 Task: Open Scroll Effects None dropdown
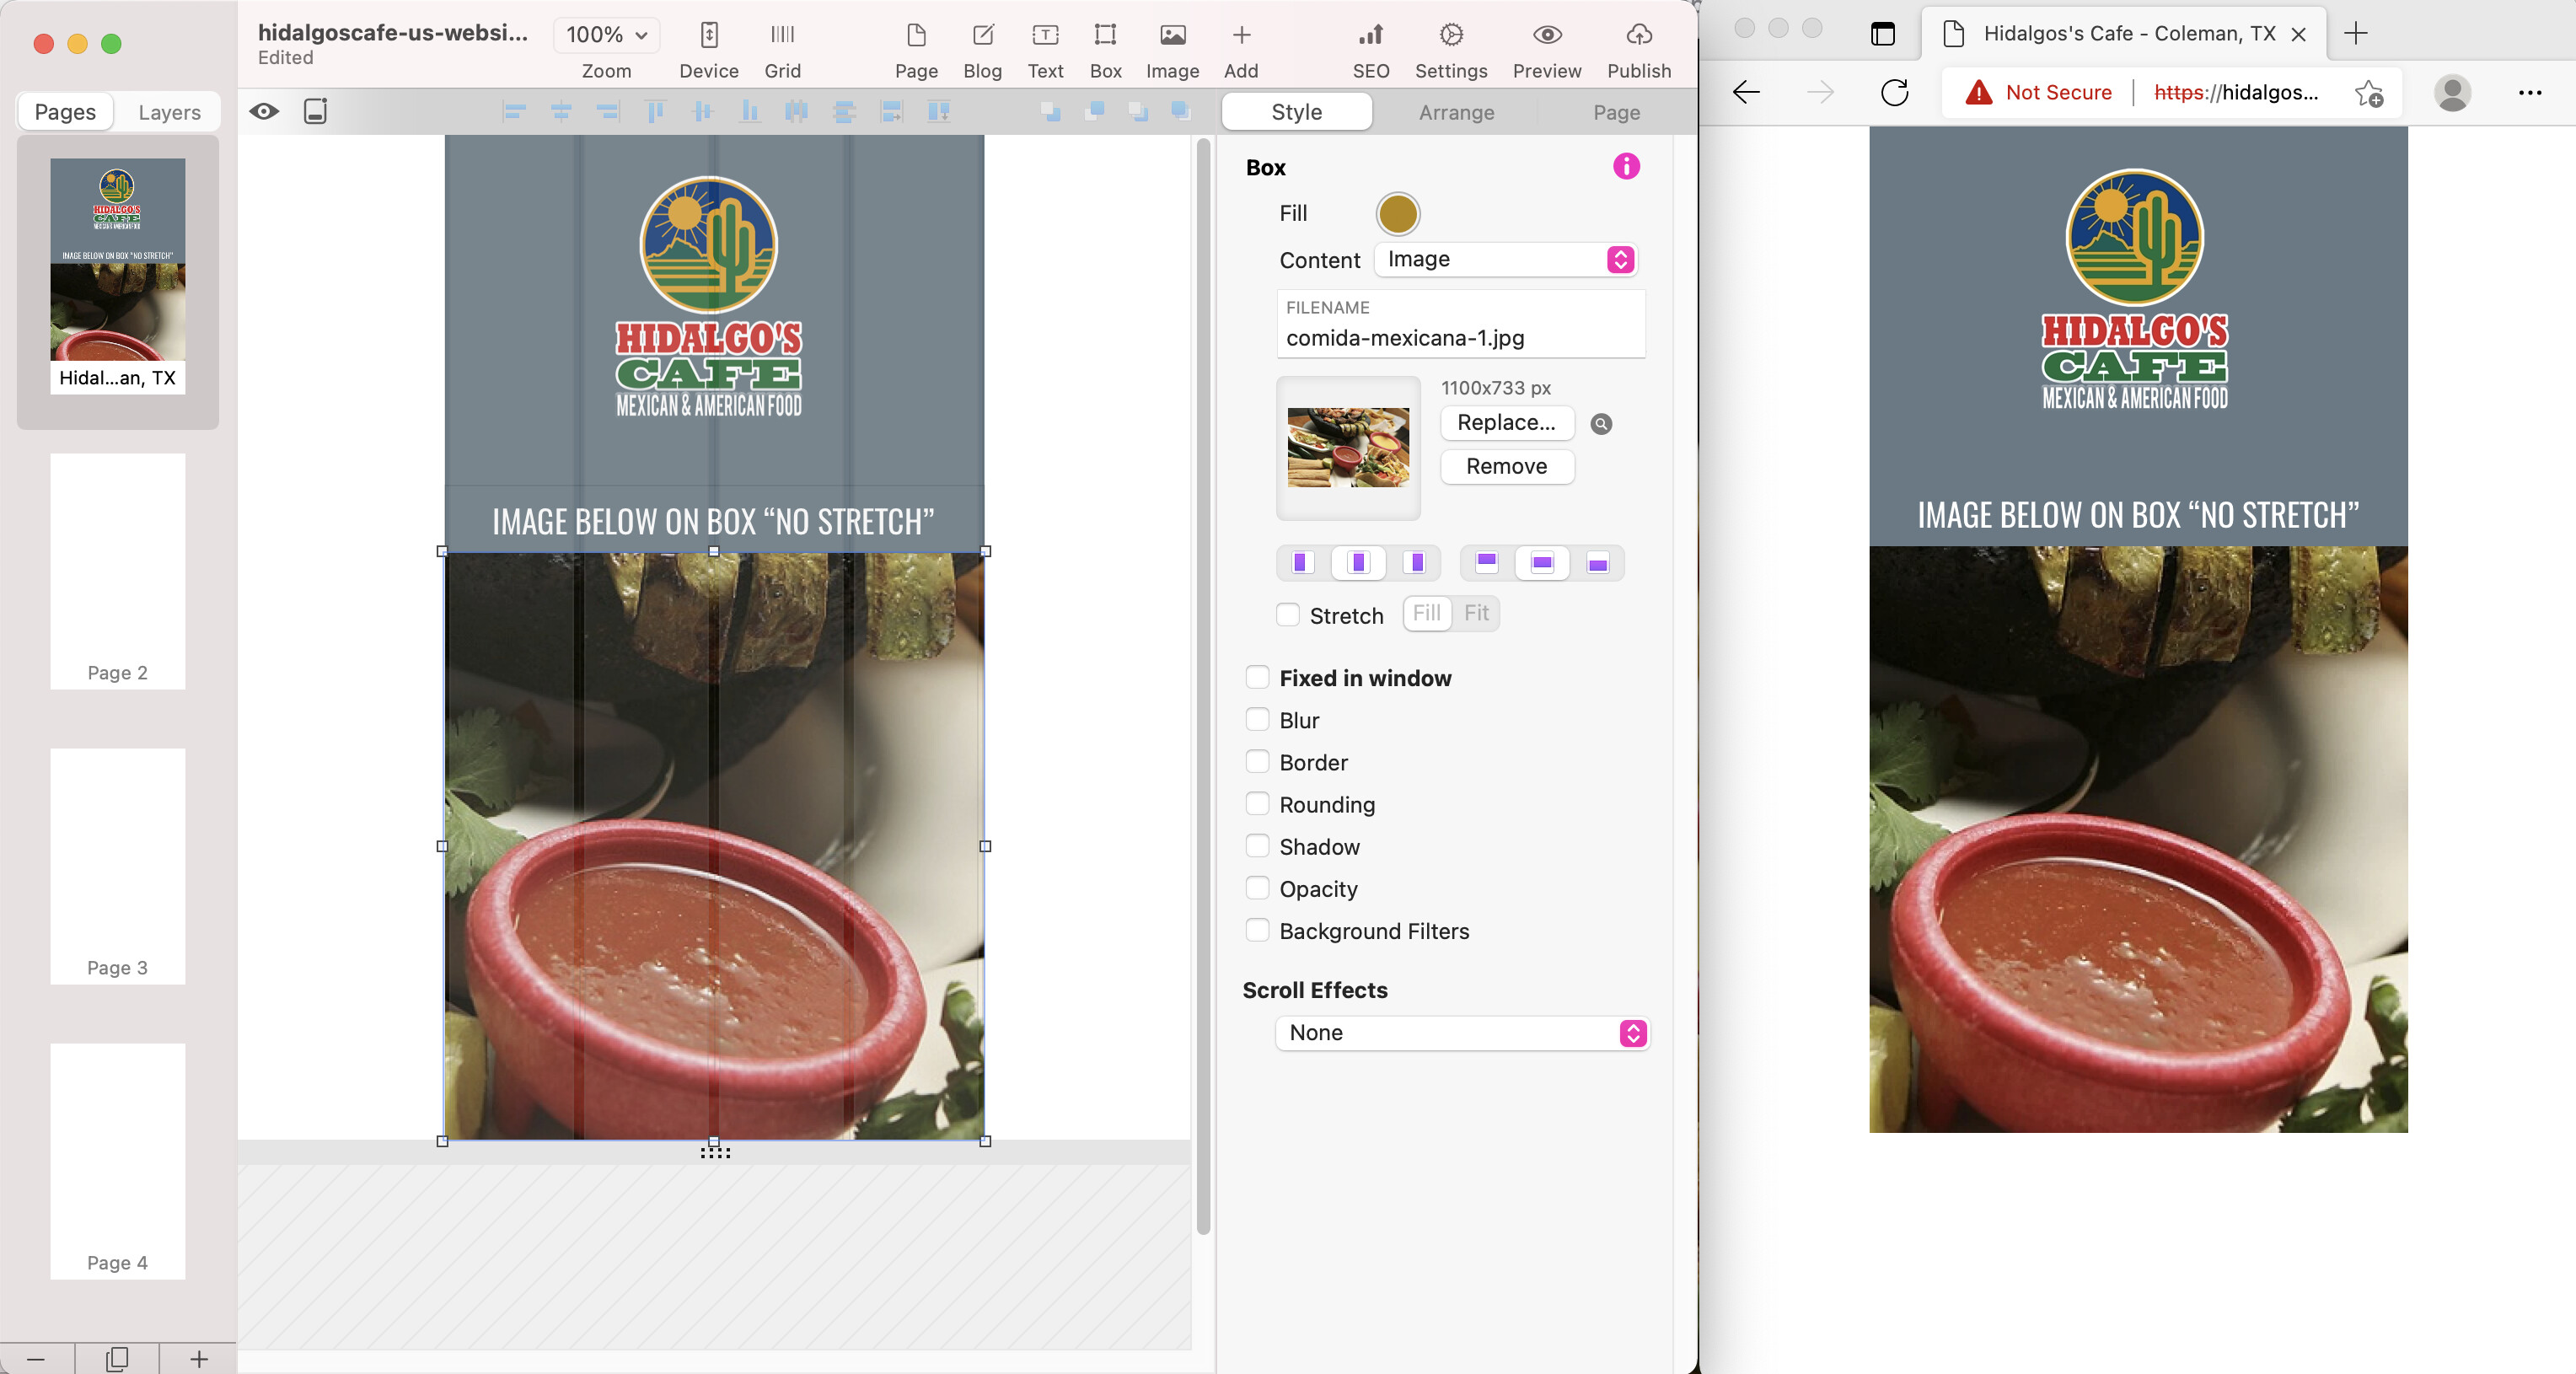pos(1462,1033)
